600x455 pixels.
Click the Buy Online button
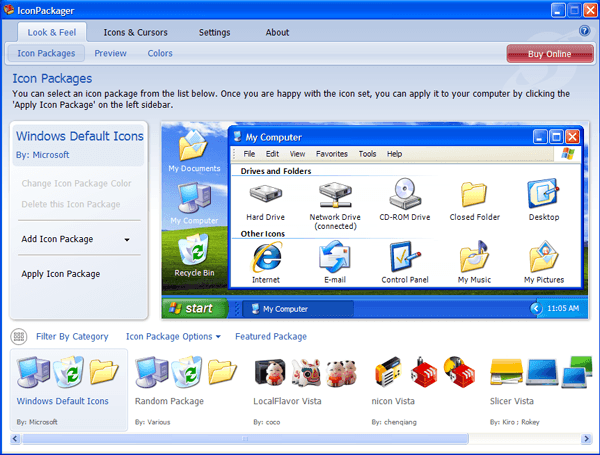click(x=550, y=54)
